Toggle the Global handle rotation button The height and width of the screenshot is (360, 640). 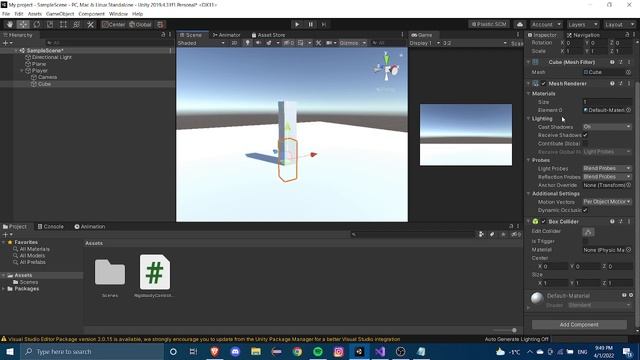point(140,24)
